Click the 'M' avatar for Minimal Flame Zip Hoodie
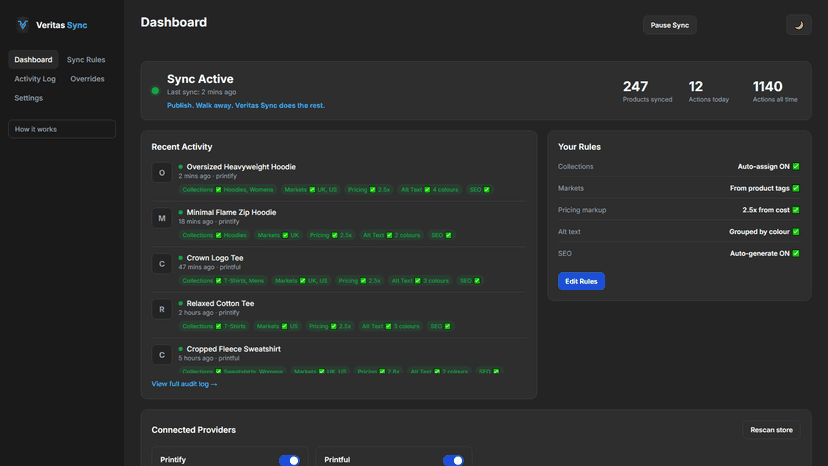Viewport: 828px width, 466px height. pyautogui.click(x=162, y=218)
